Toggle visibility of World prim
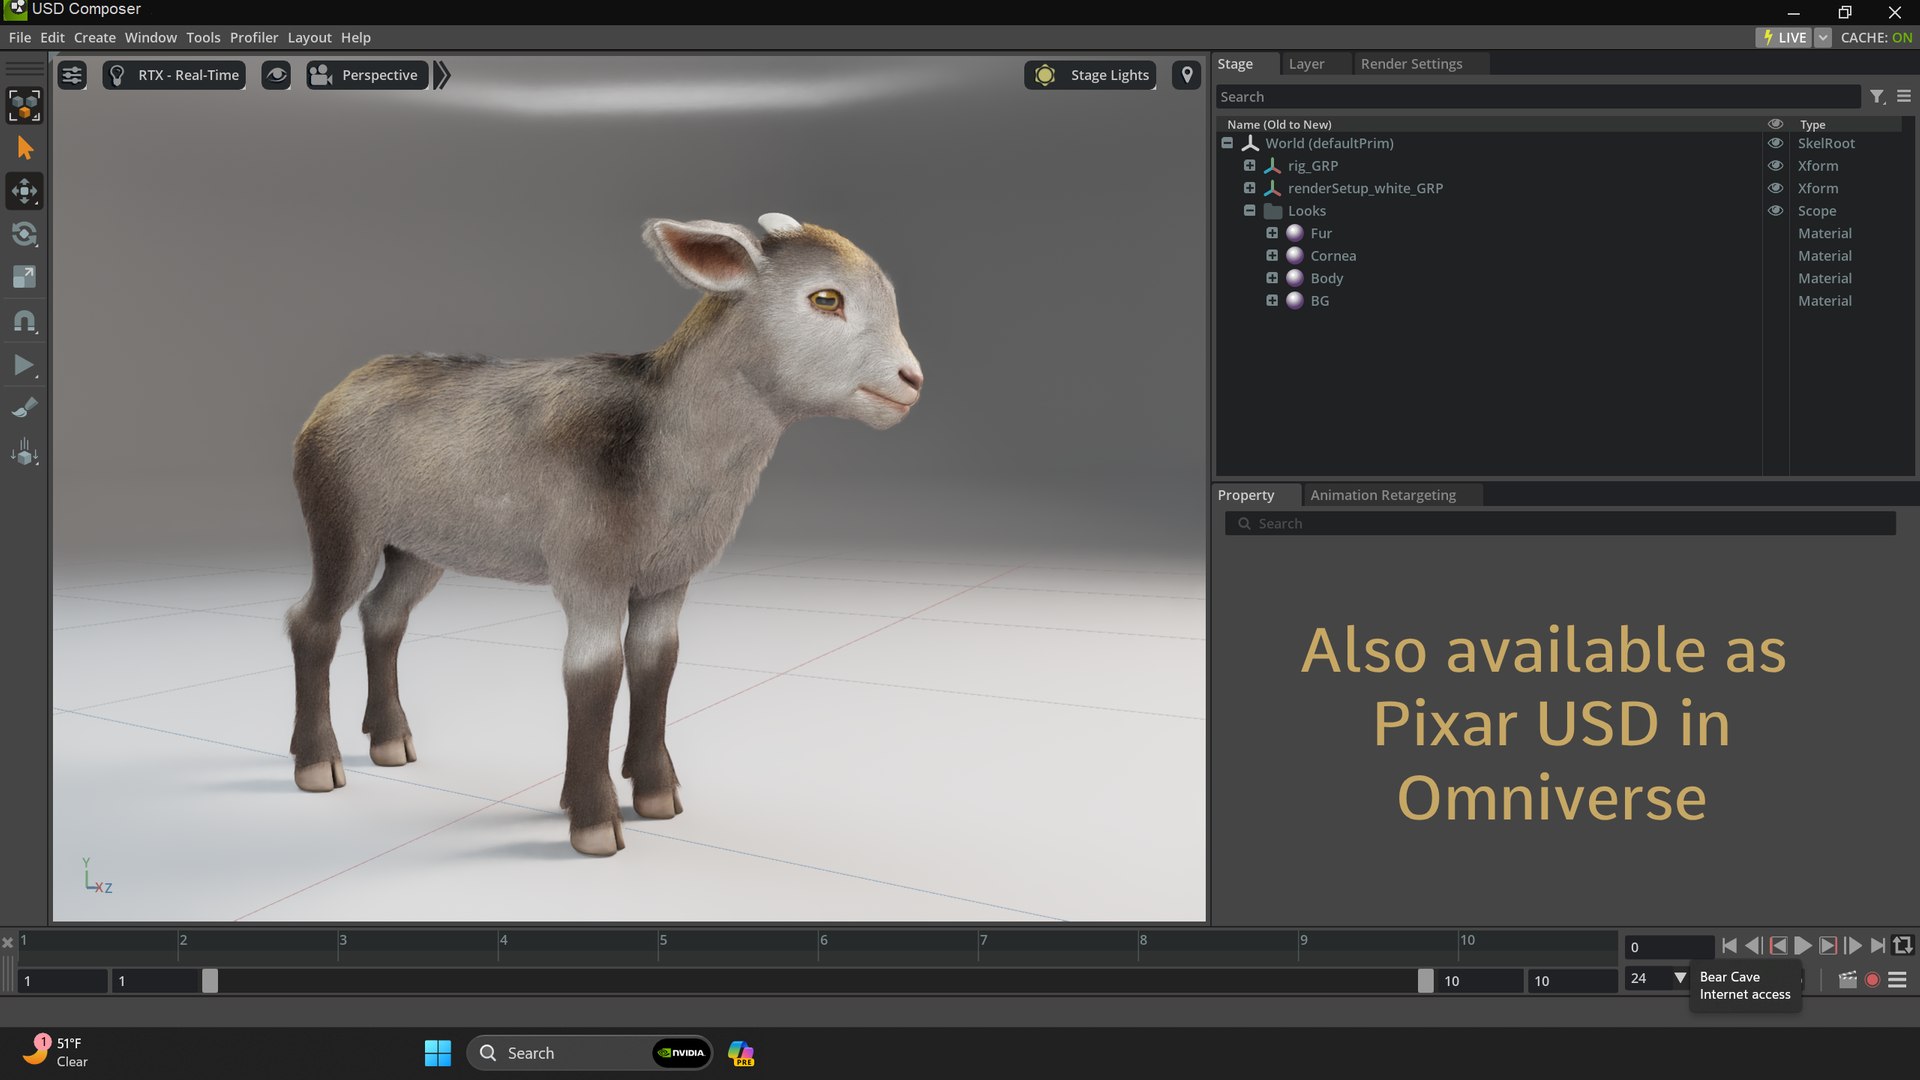Viewport: 1920px width, 1080px height. [x=1776, y=143]
